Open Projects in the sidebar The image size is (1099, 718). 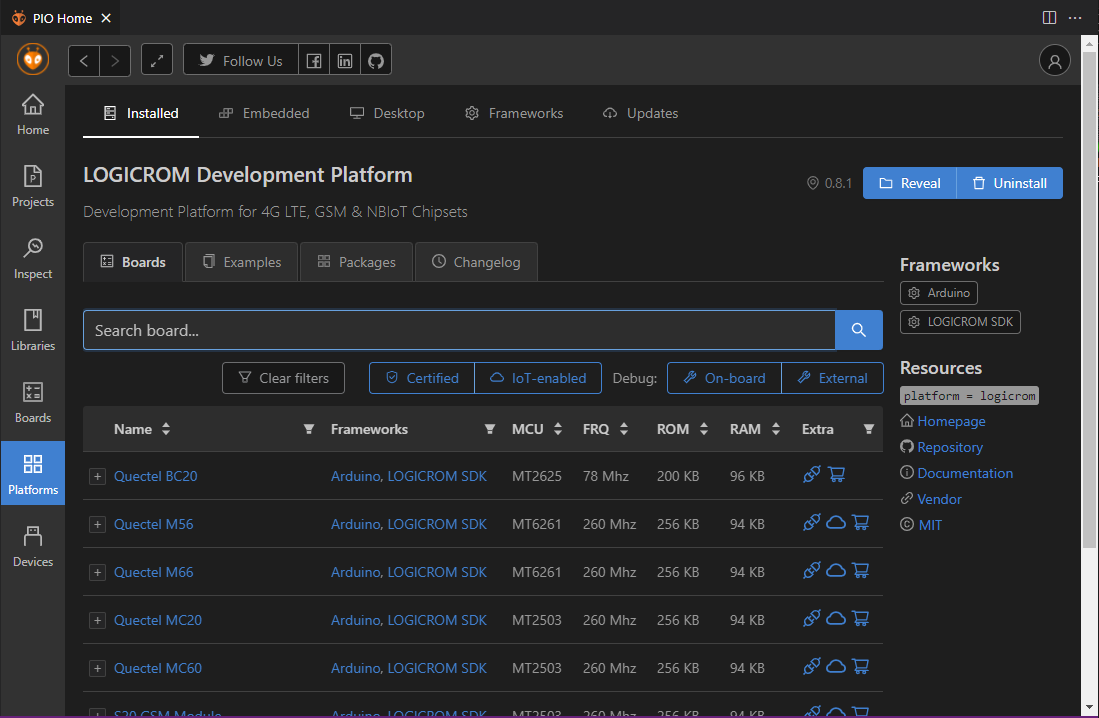[33, 187]
